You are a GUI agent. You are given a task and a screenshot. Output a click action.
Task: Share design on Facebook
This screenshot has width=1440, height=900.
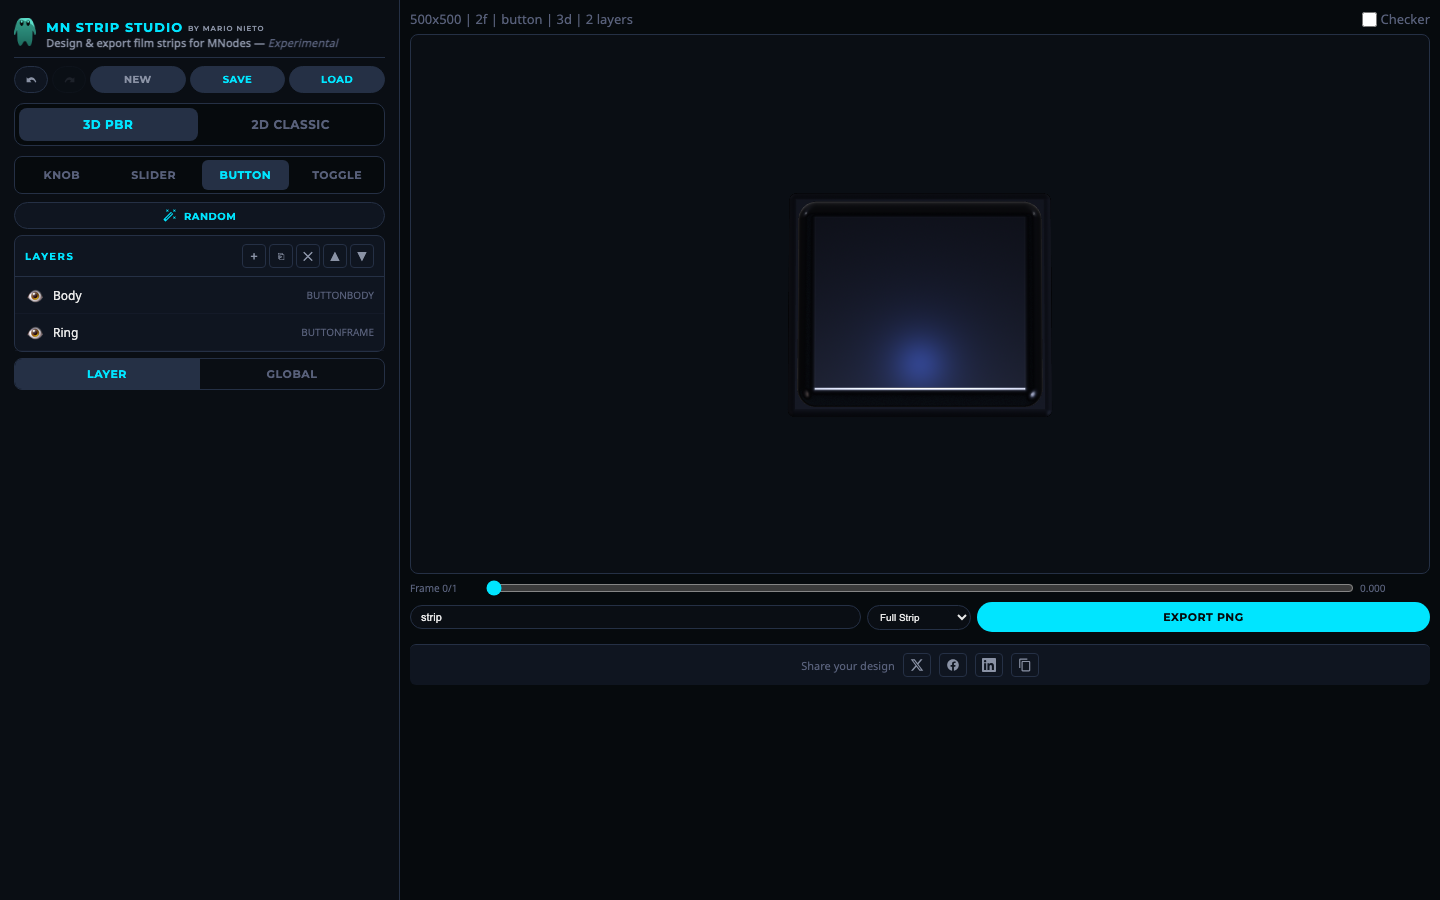click(x=953, y=665)
